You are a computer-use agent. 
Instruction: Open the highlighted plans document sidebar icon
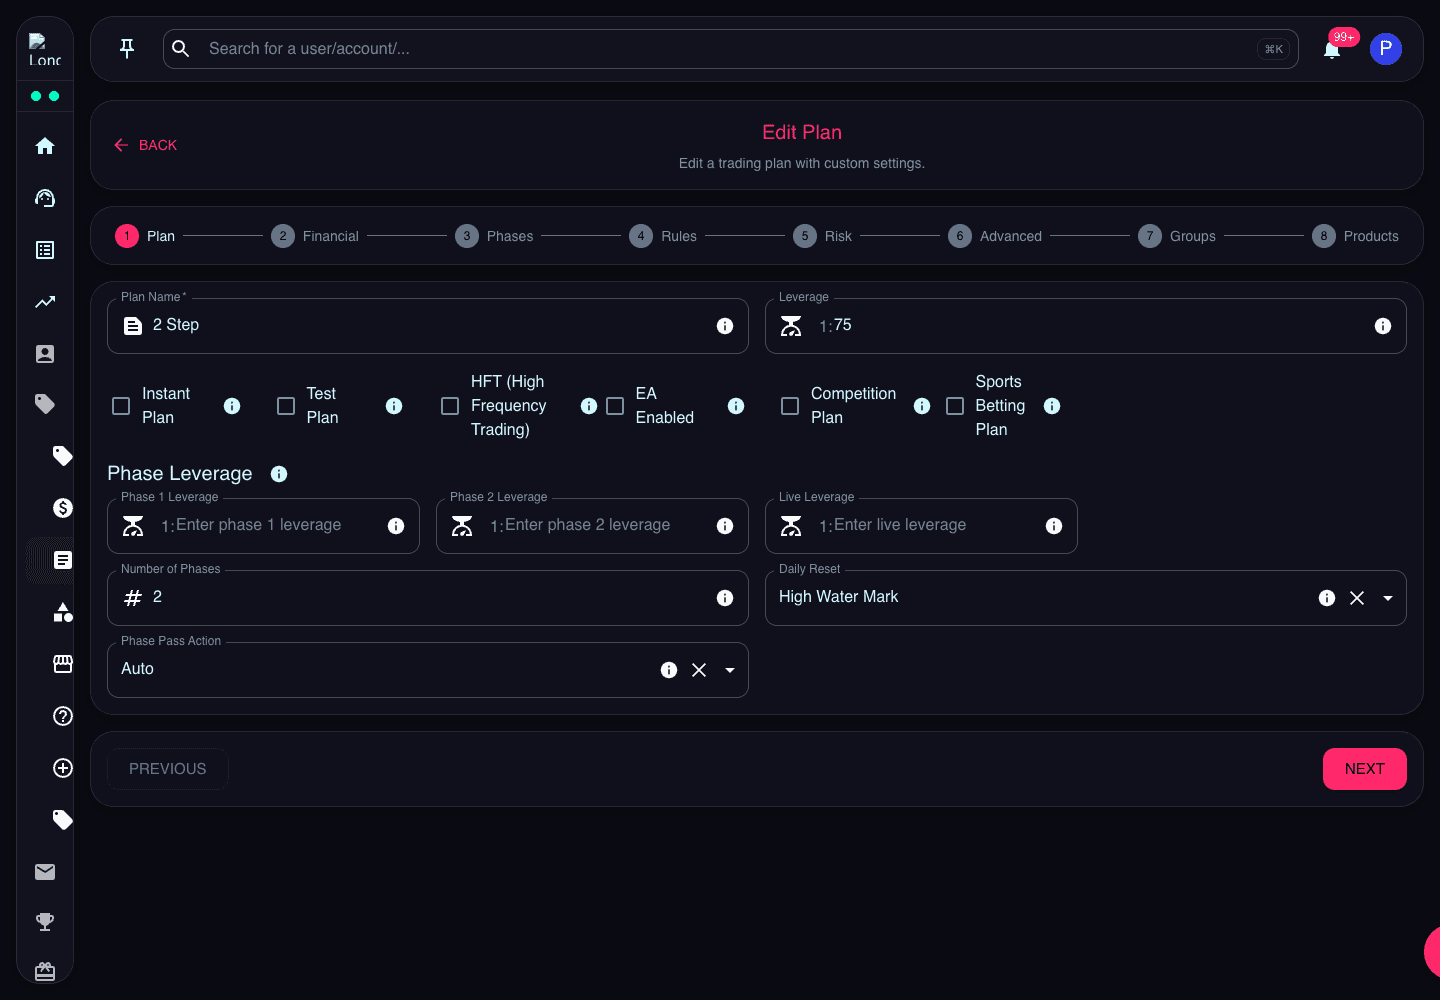pyautogui.click(x=63, y=560)
